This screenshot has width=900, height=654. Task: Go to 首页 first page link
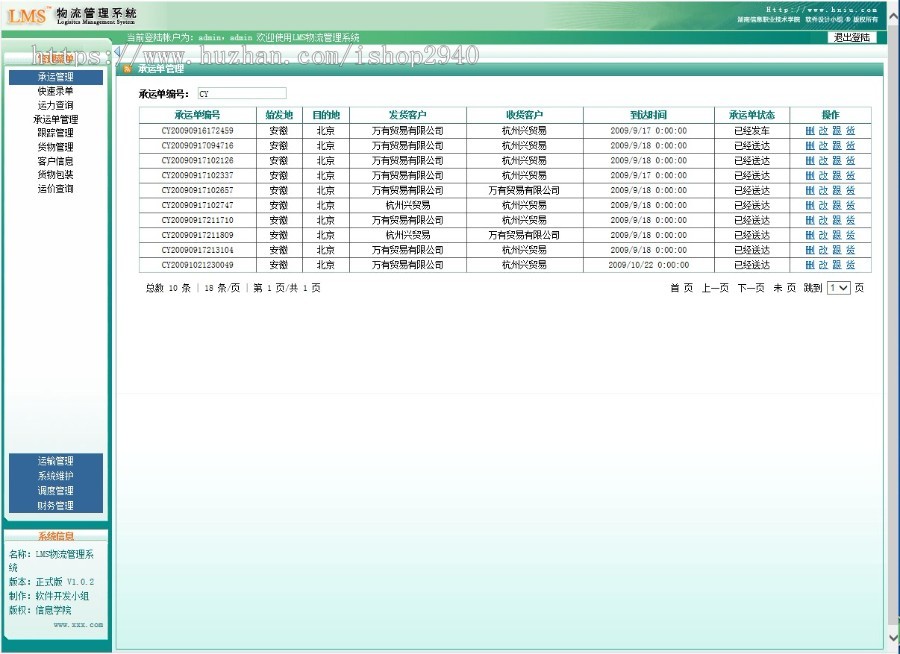click(681, 288)
